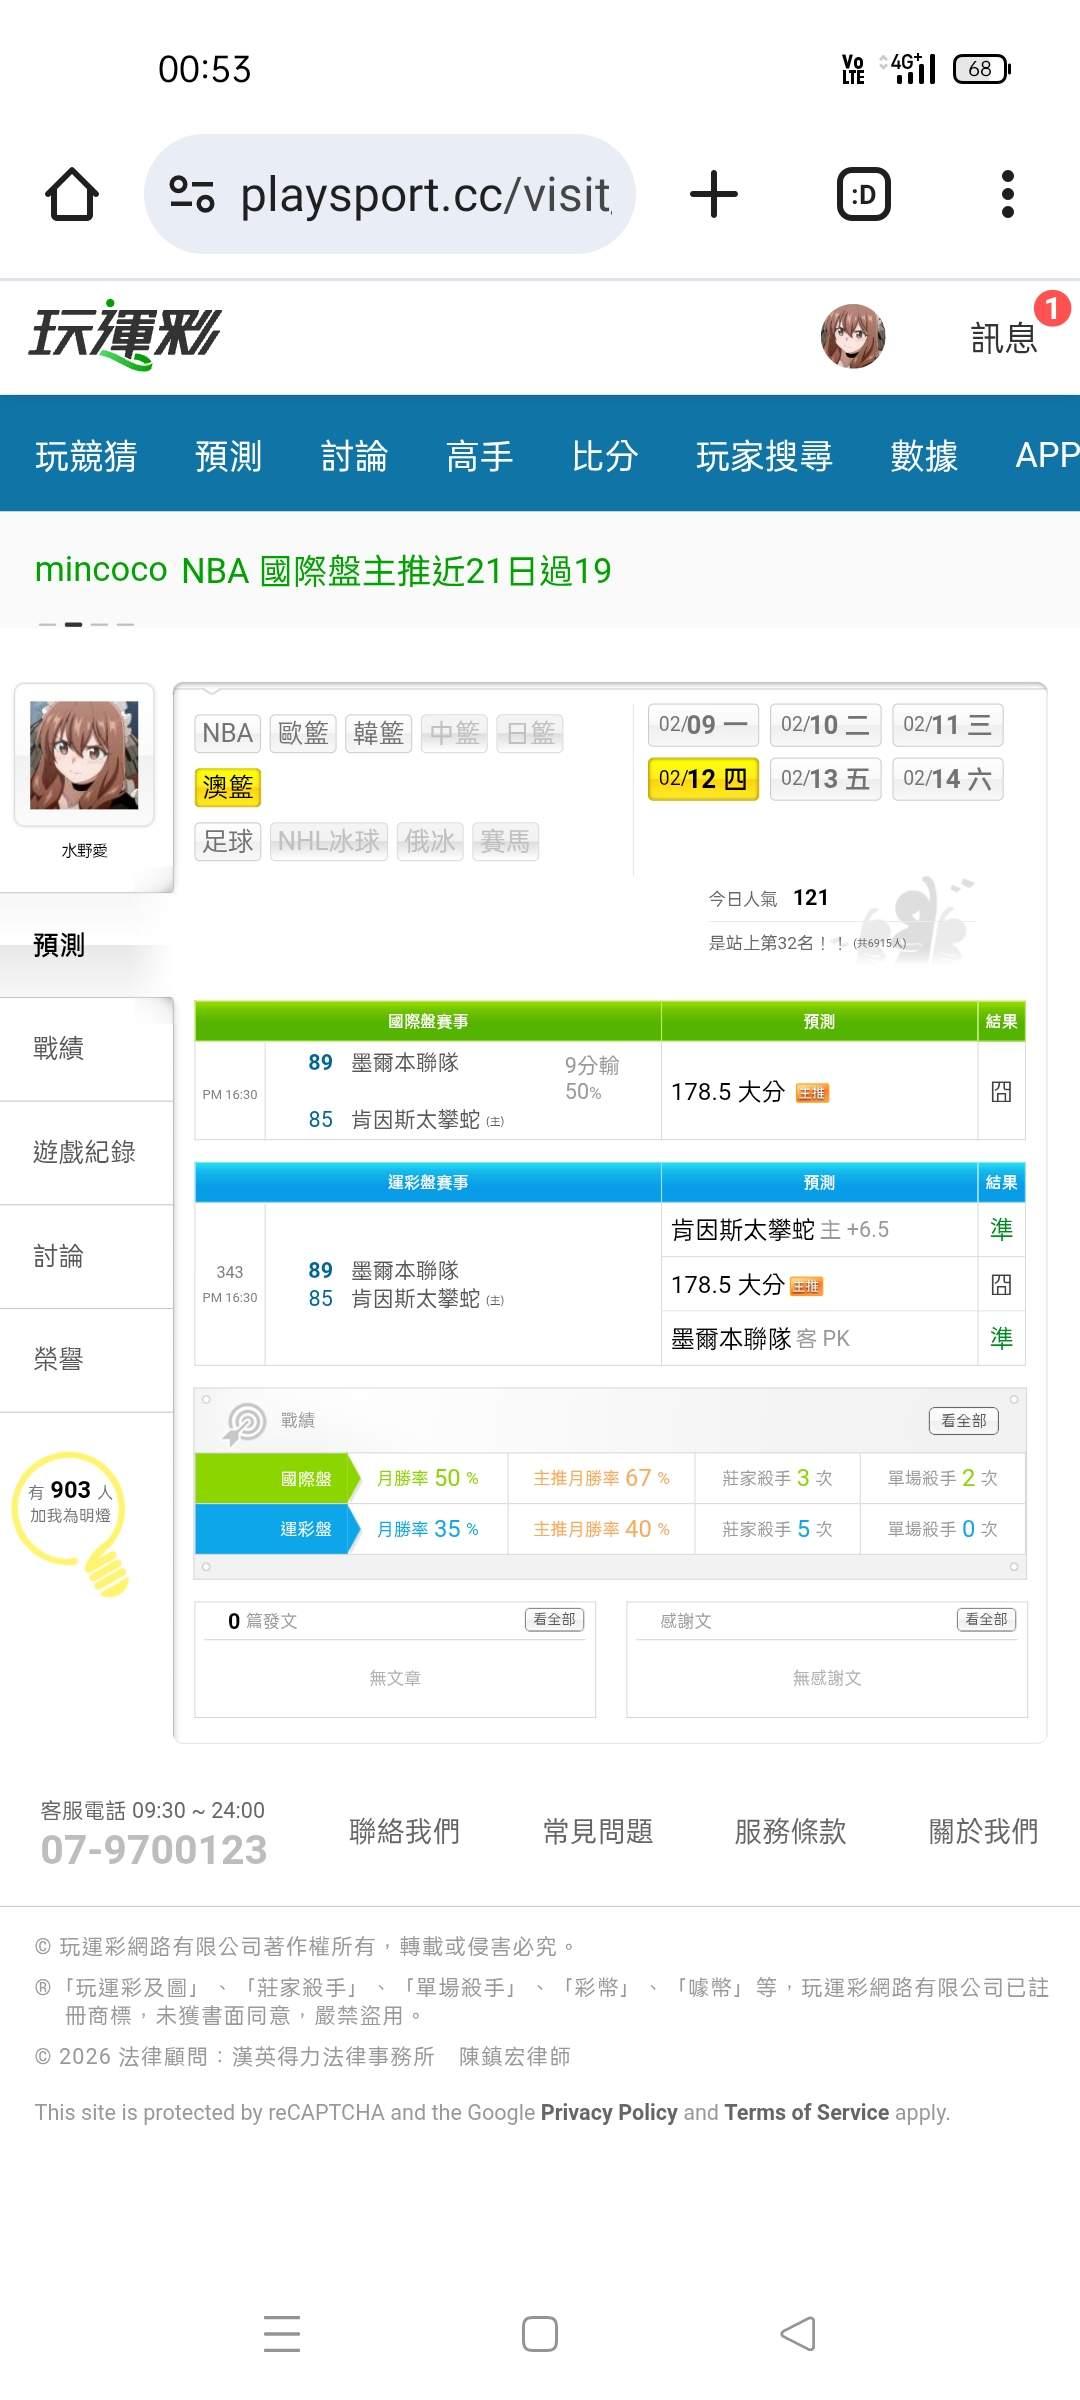This screenshot has height=2400, width=1080.
Task: Select date 02/13 五
Action: coord(825,779)
